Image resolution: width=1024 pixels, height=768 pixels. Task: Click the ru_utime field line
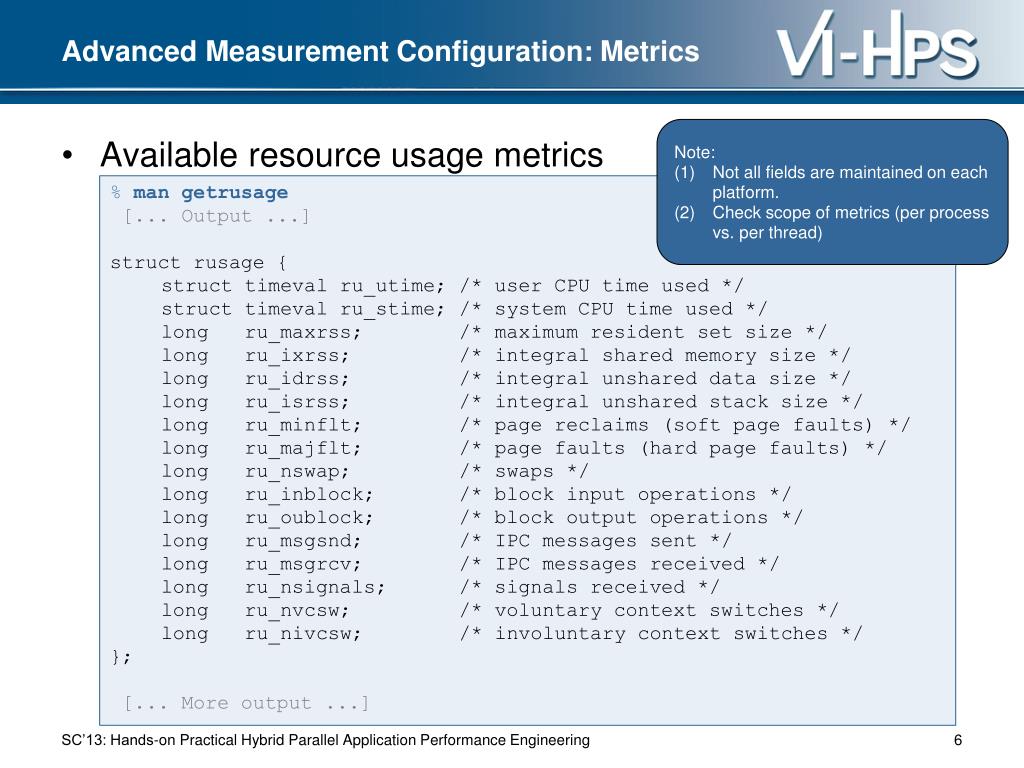point(452,286)
